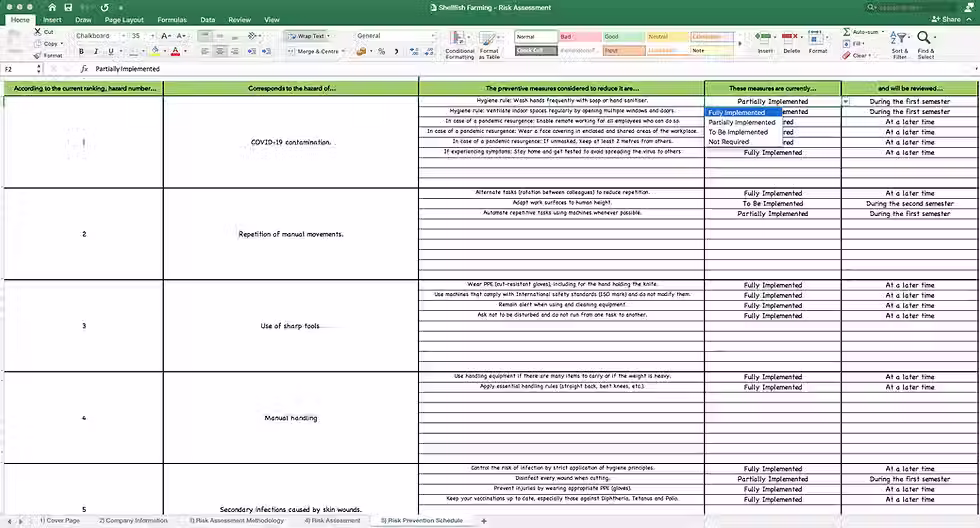Increase indent

(266, 51)
